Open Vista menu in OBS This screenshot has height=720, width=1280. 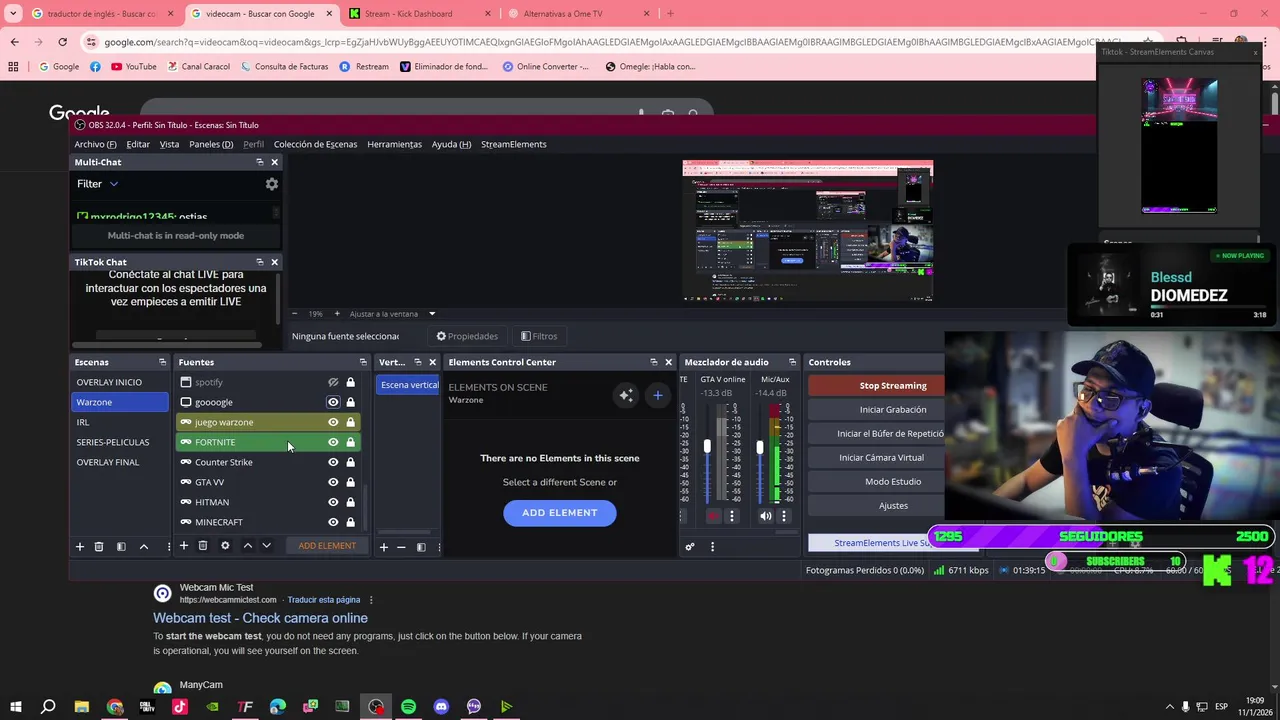(x=169, y=144)
